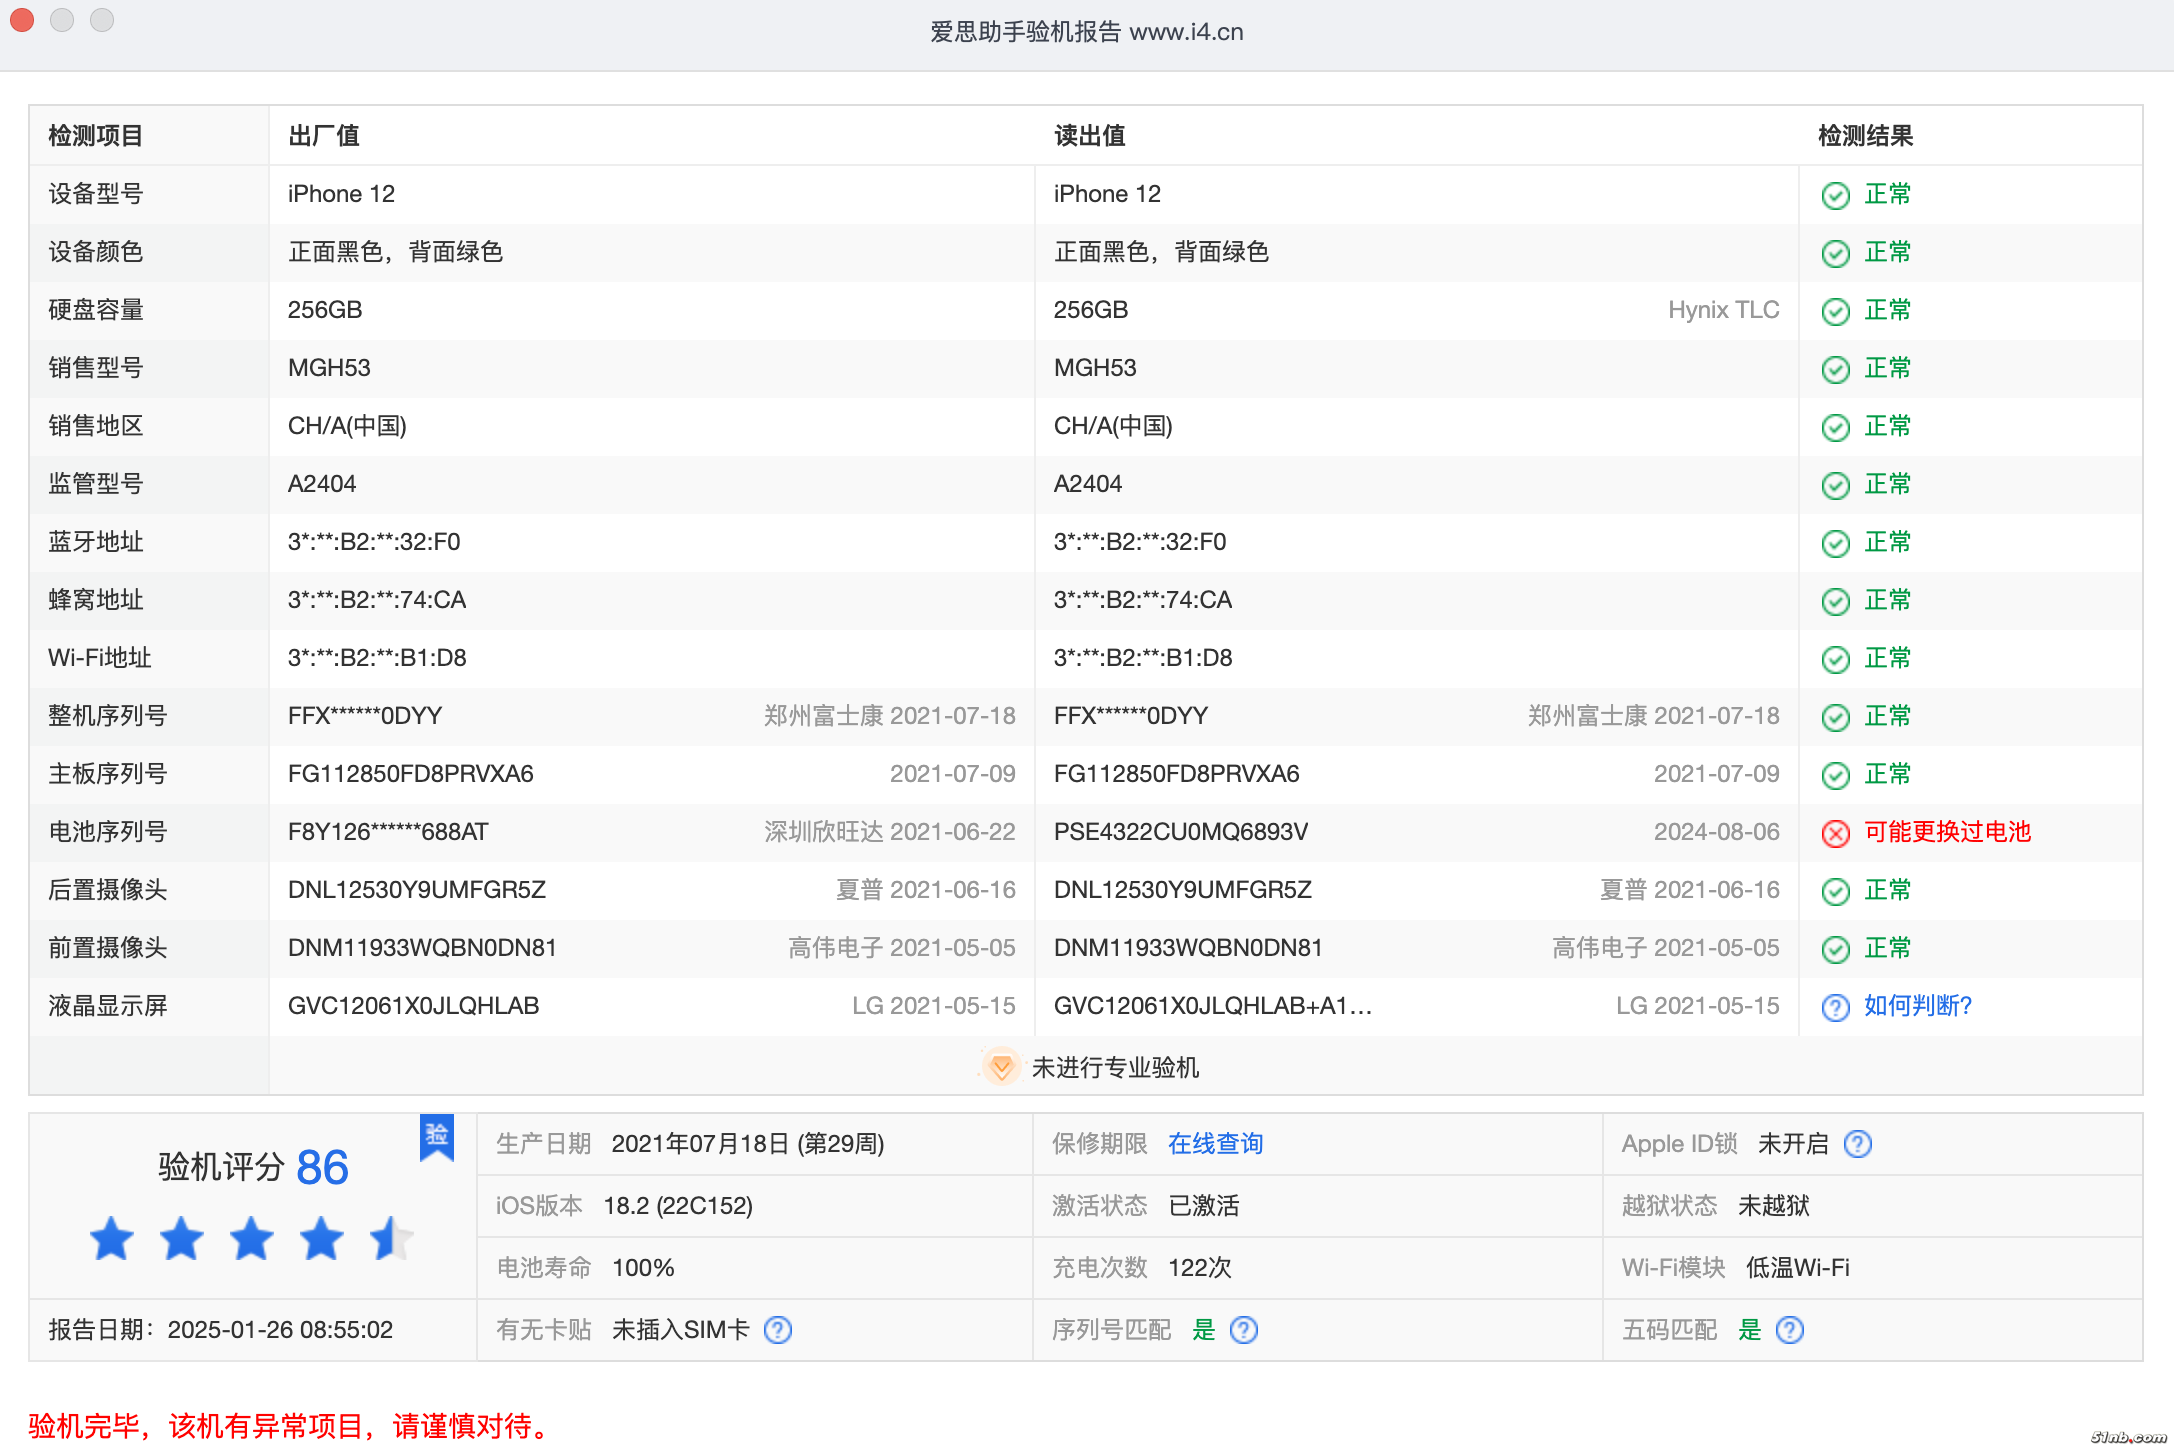Click the red X icon for battery serial
The height and width of the screenshot is (1450, 2174).
coord(1835,833)
